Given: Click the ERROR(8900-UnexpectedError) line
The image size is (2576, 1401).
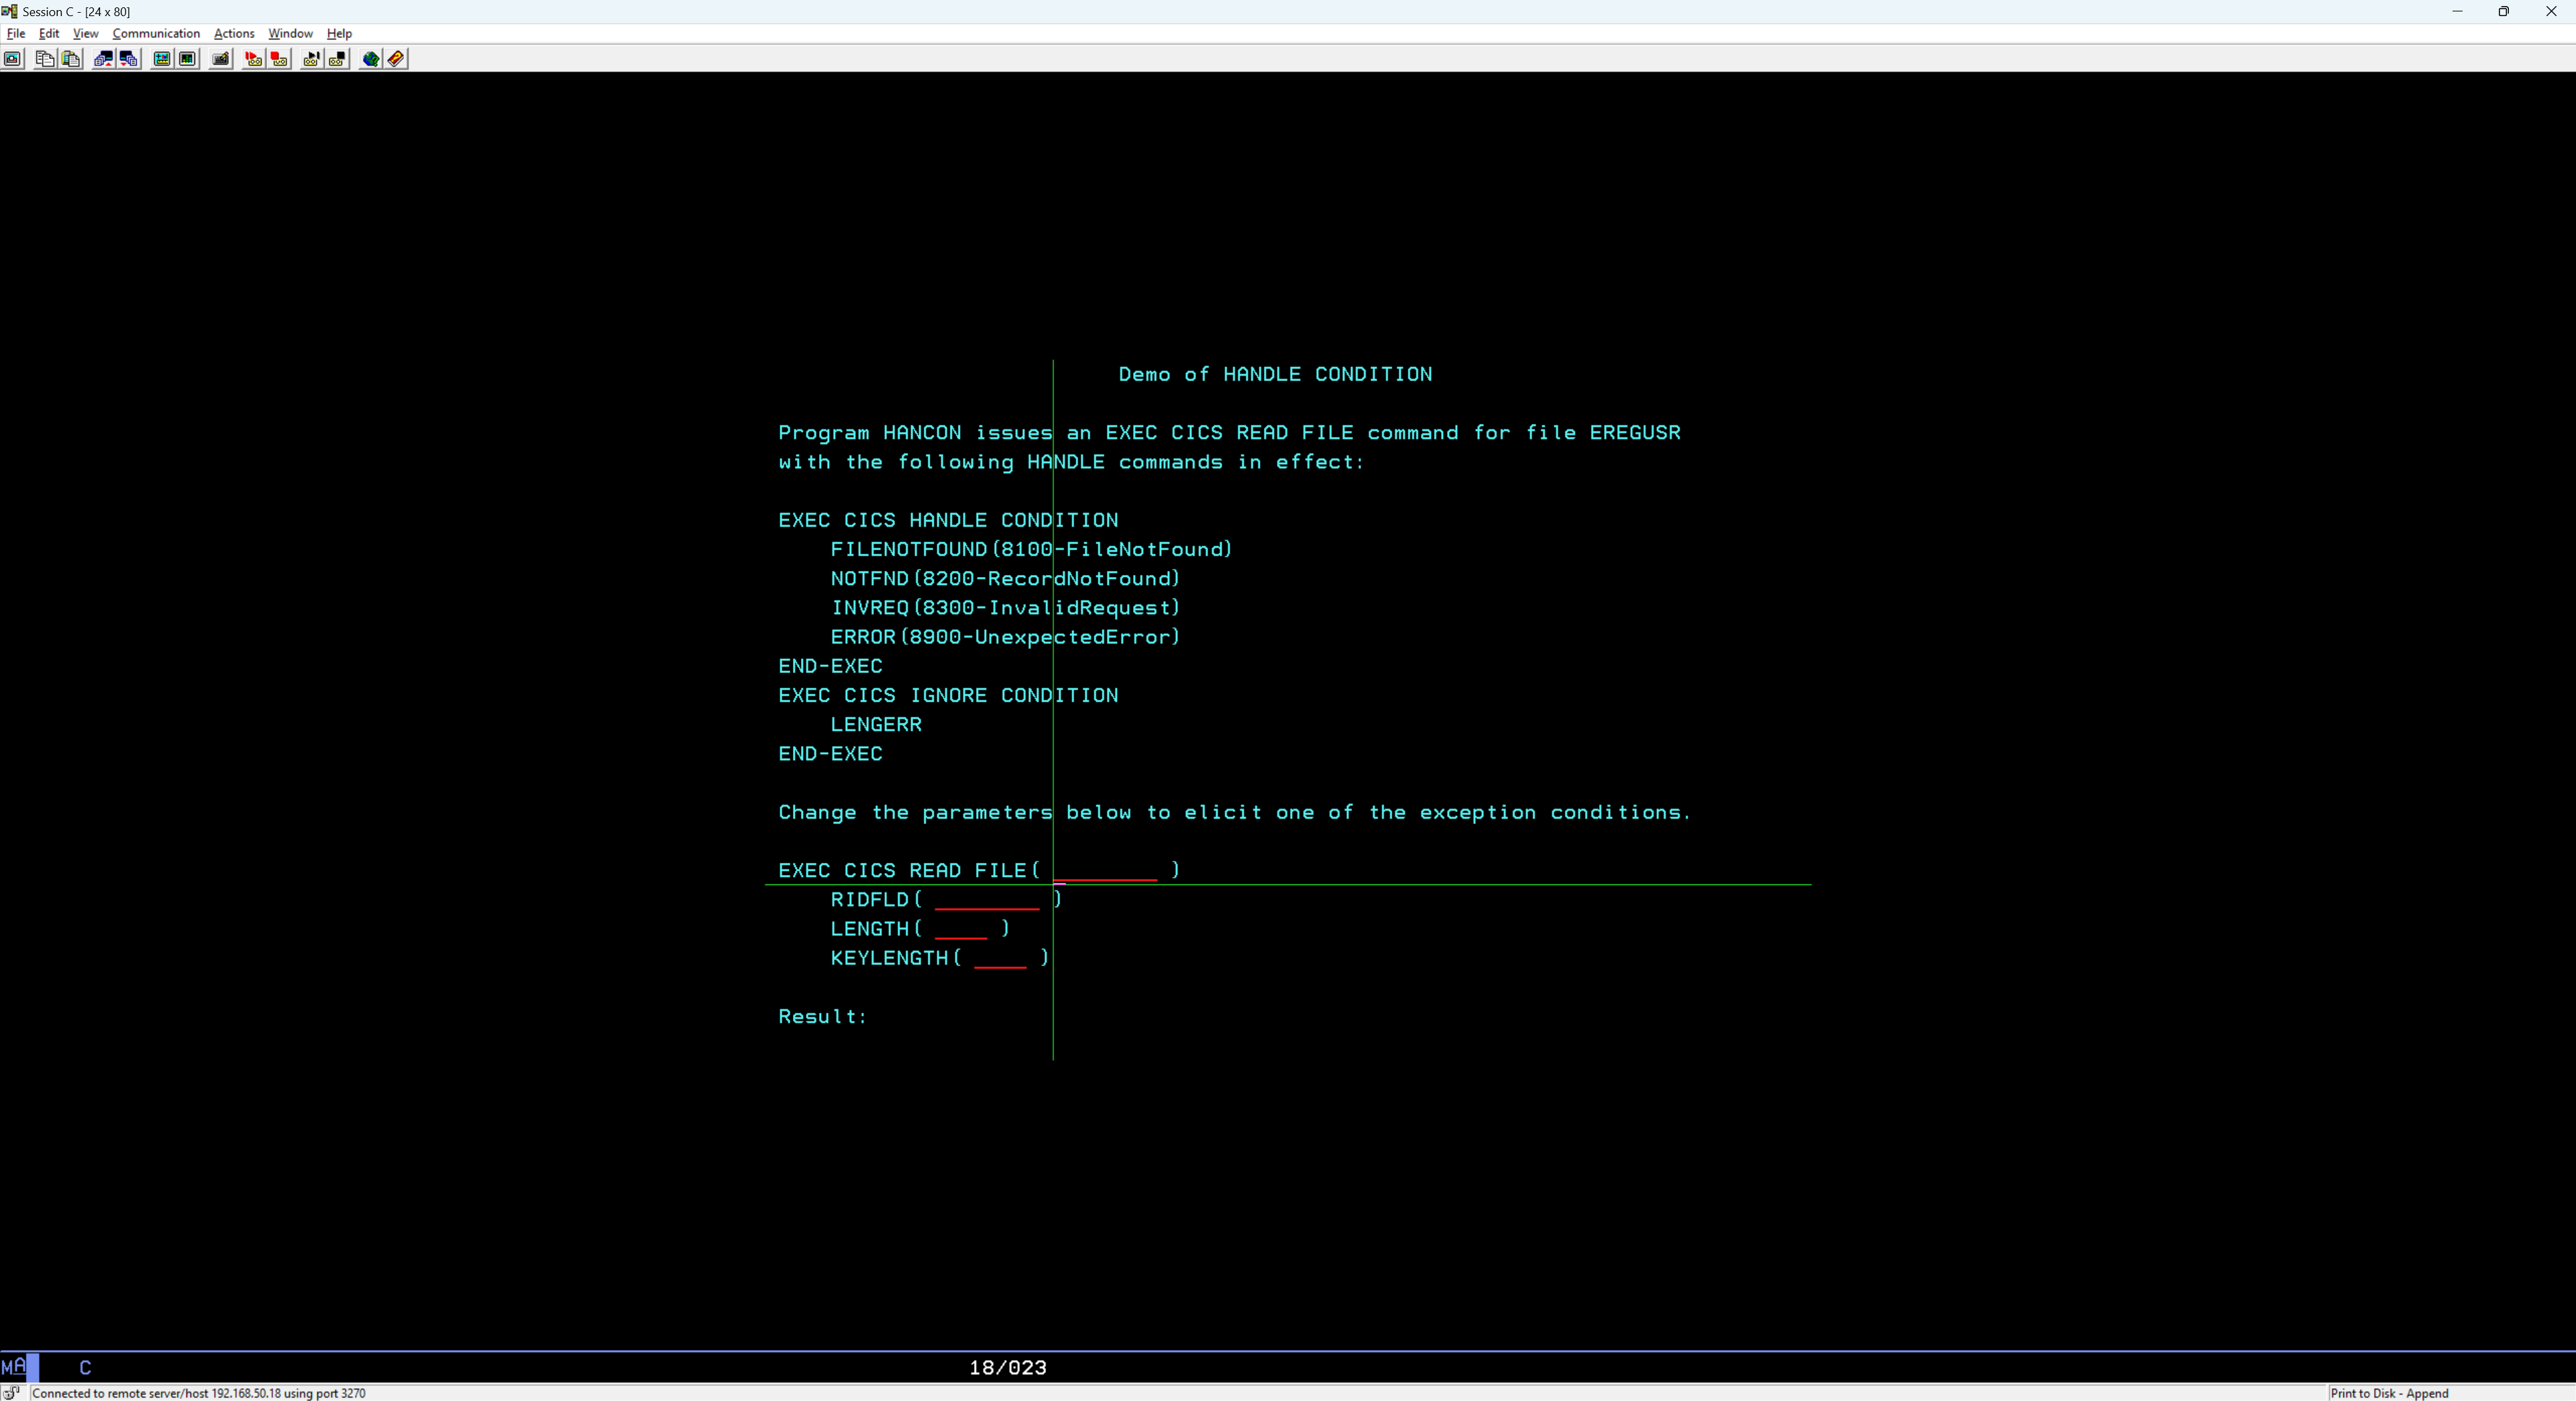Looking at the screenshot, I should pos(1006,636).
